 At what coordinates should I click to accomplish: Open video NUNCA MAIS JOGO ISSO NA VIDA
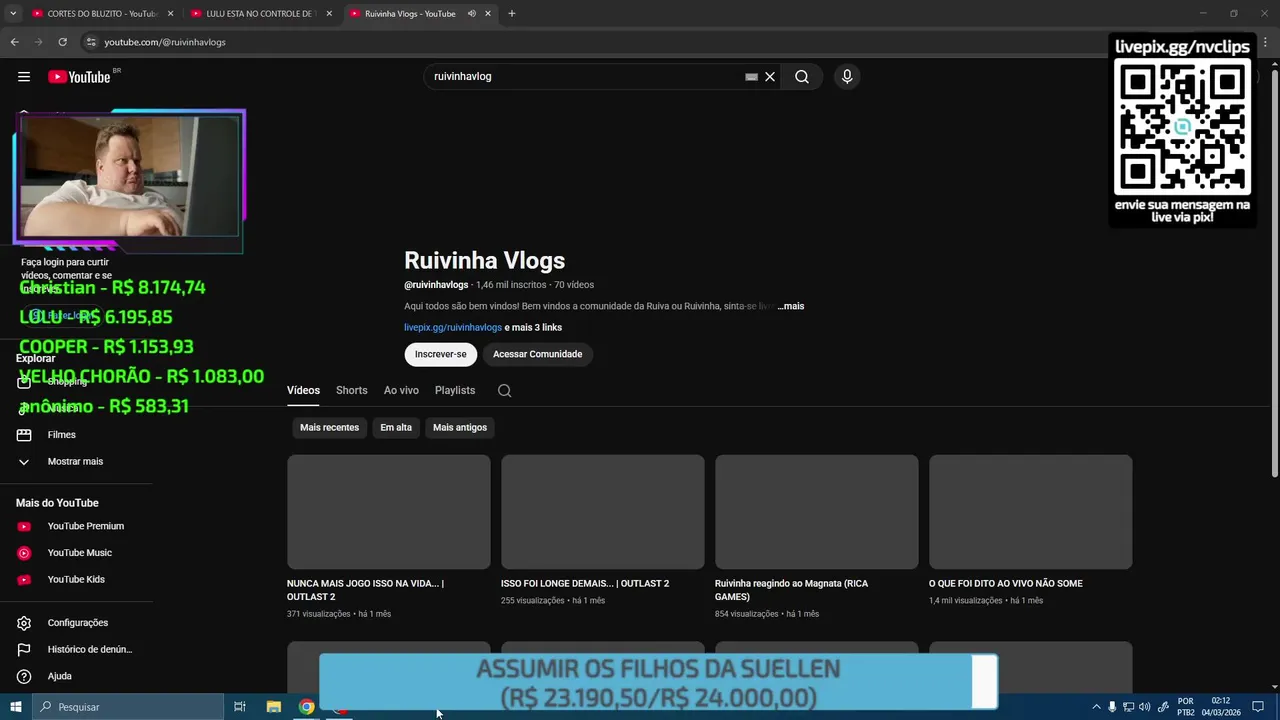366,590
